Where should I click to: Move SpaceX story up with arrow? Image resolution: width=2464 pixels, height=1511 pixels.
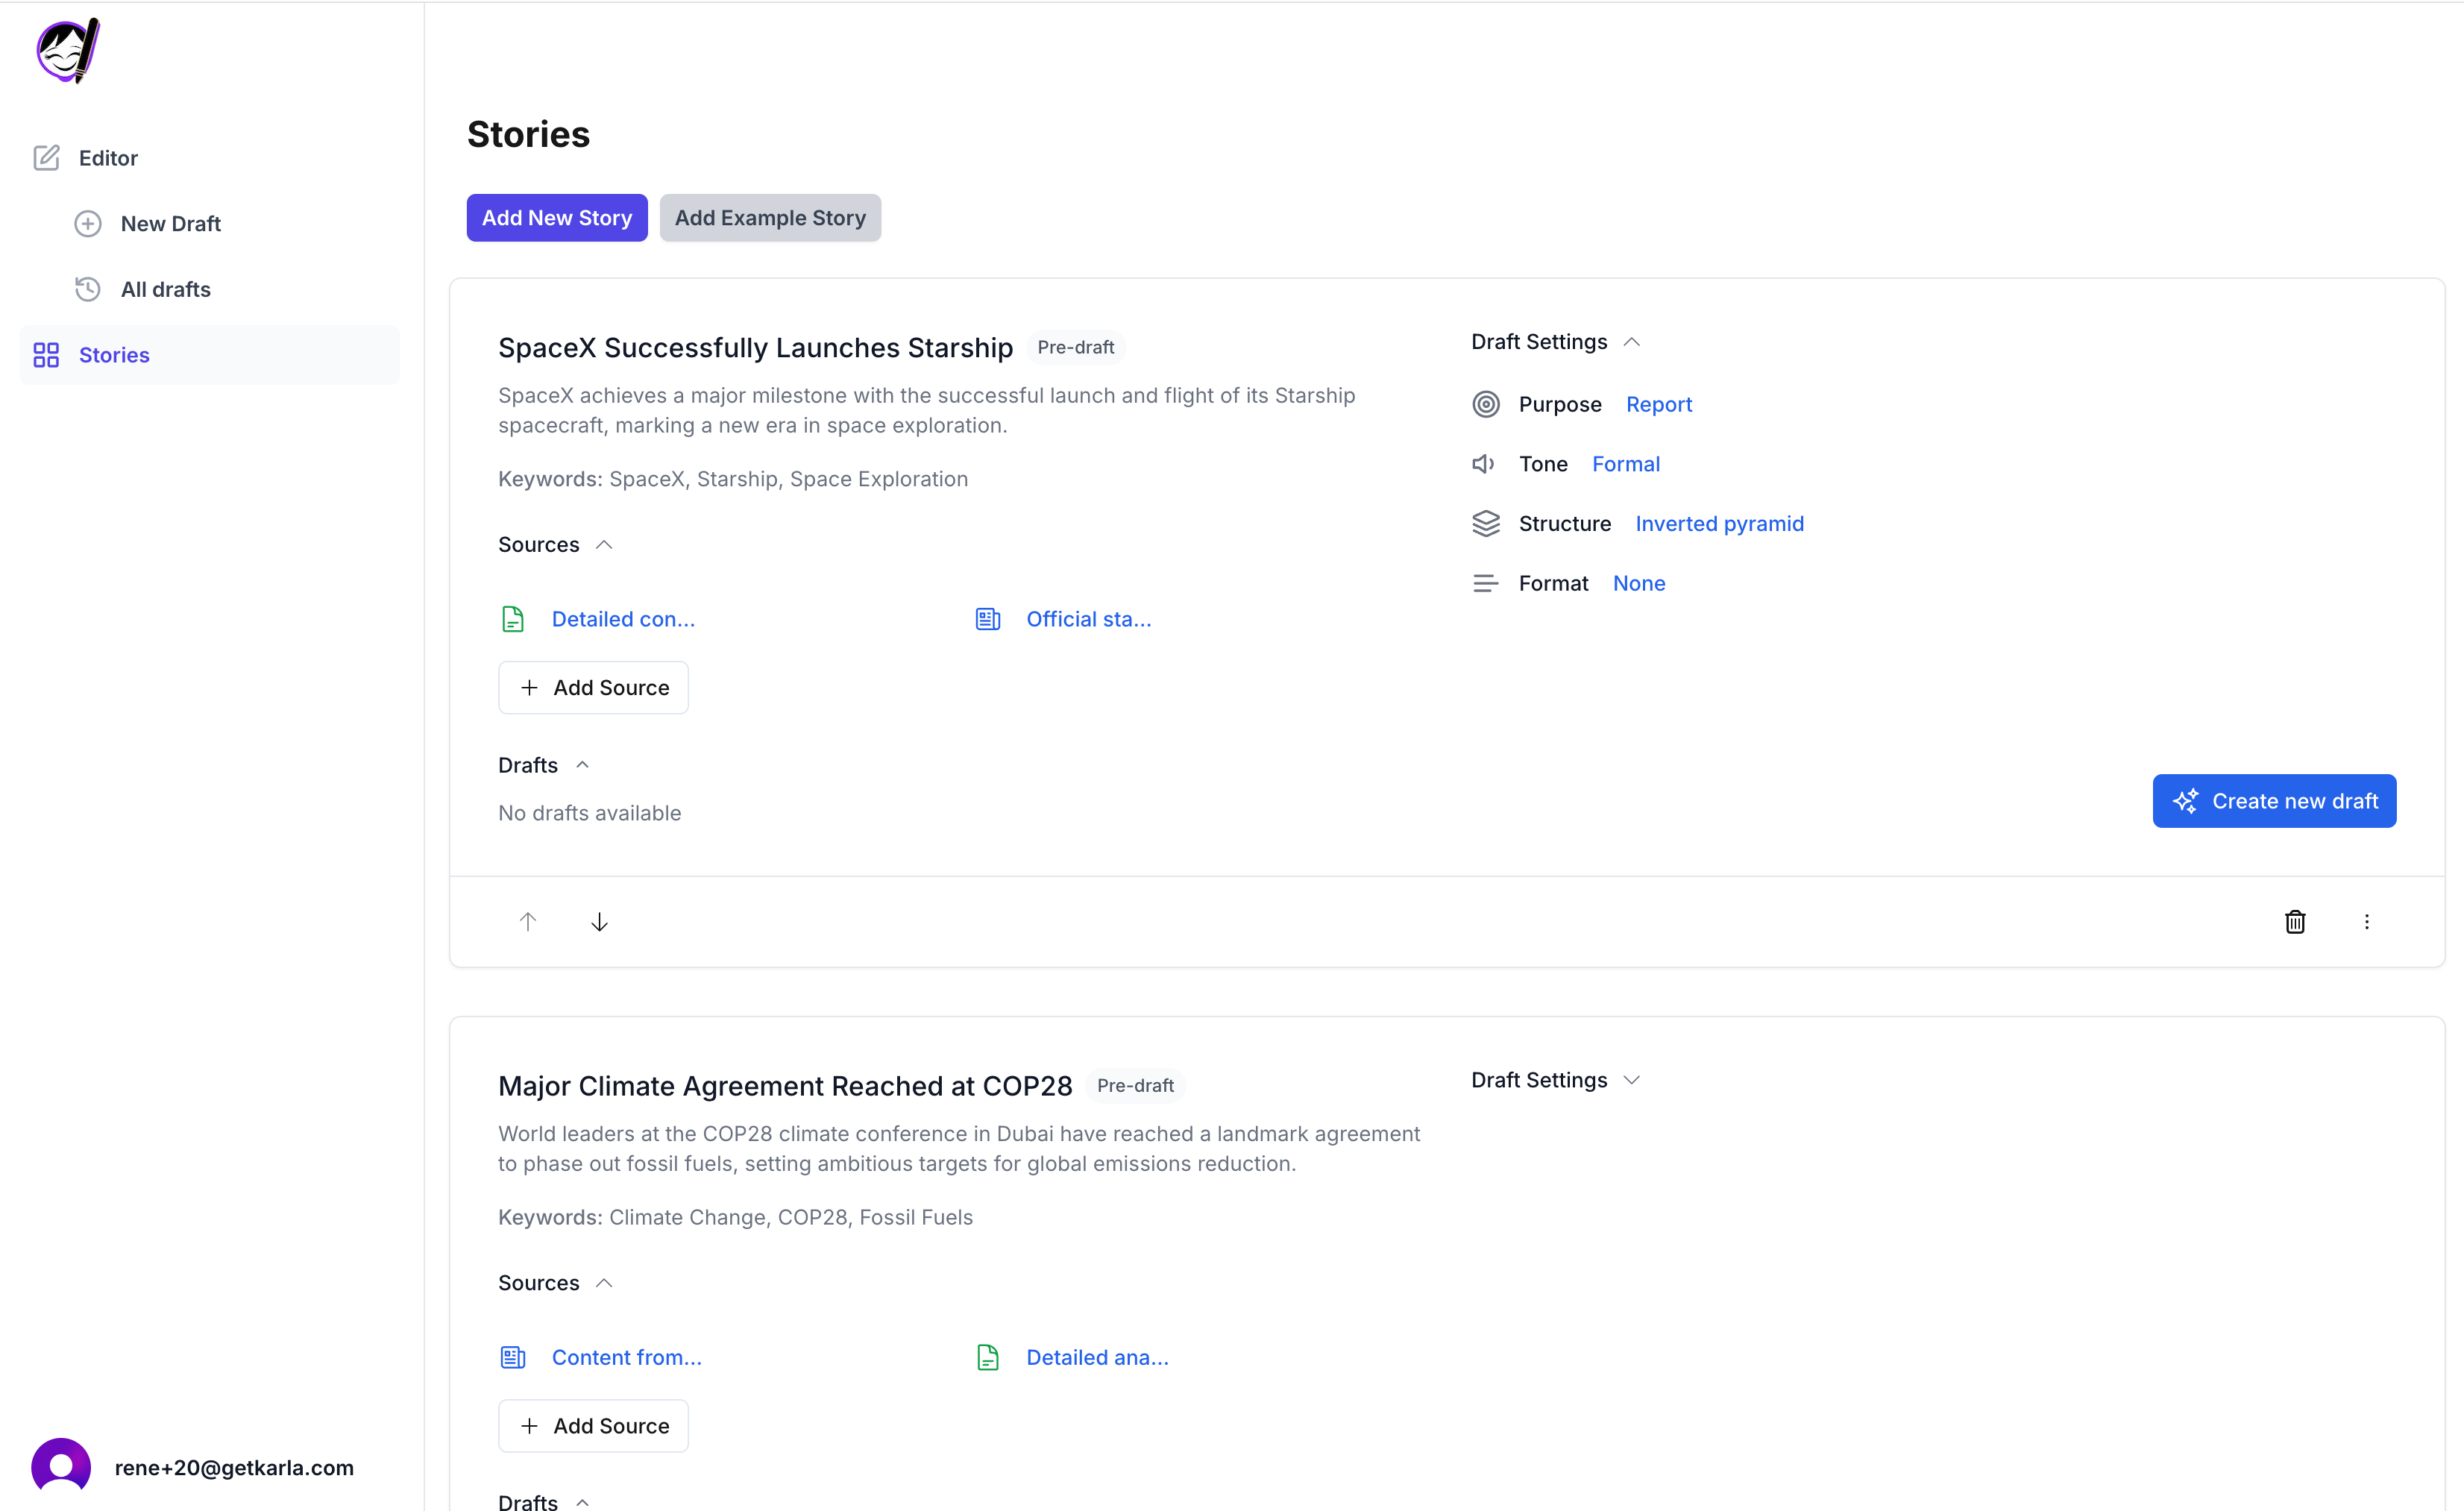coord(528,921)
